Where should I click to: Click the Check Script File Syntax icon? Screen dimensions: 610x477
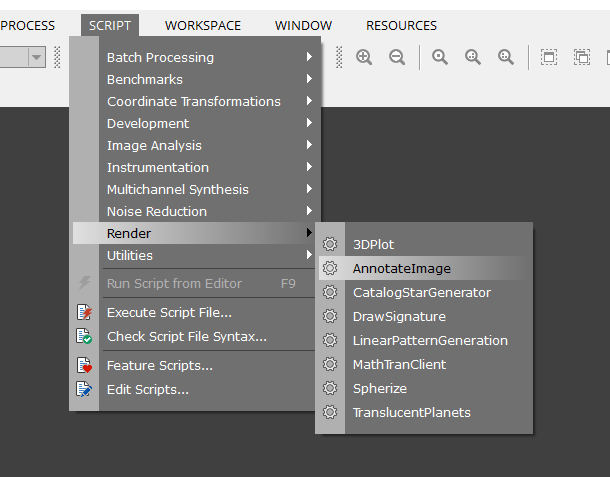[85, 337]
